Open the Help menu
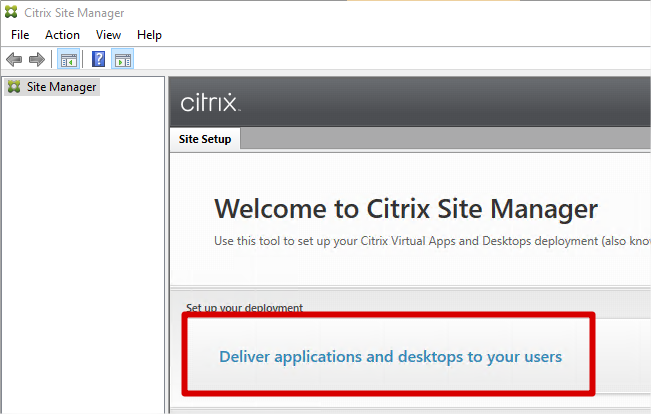Viewport: 651px width, 414px height. pyautogui.click(x=149, y=35)
